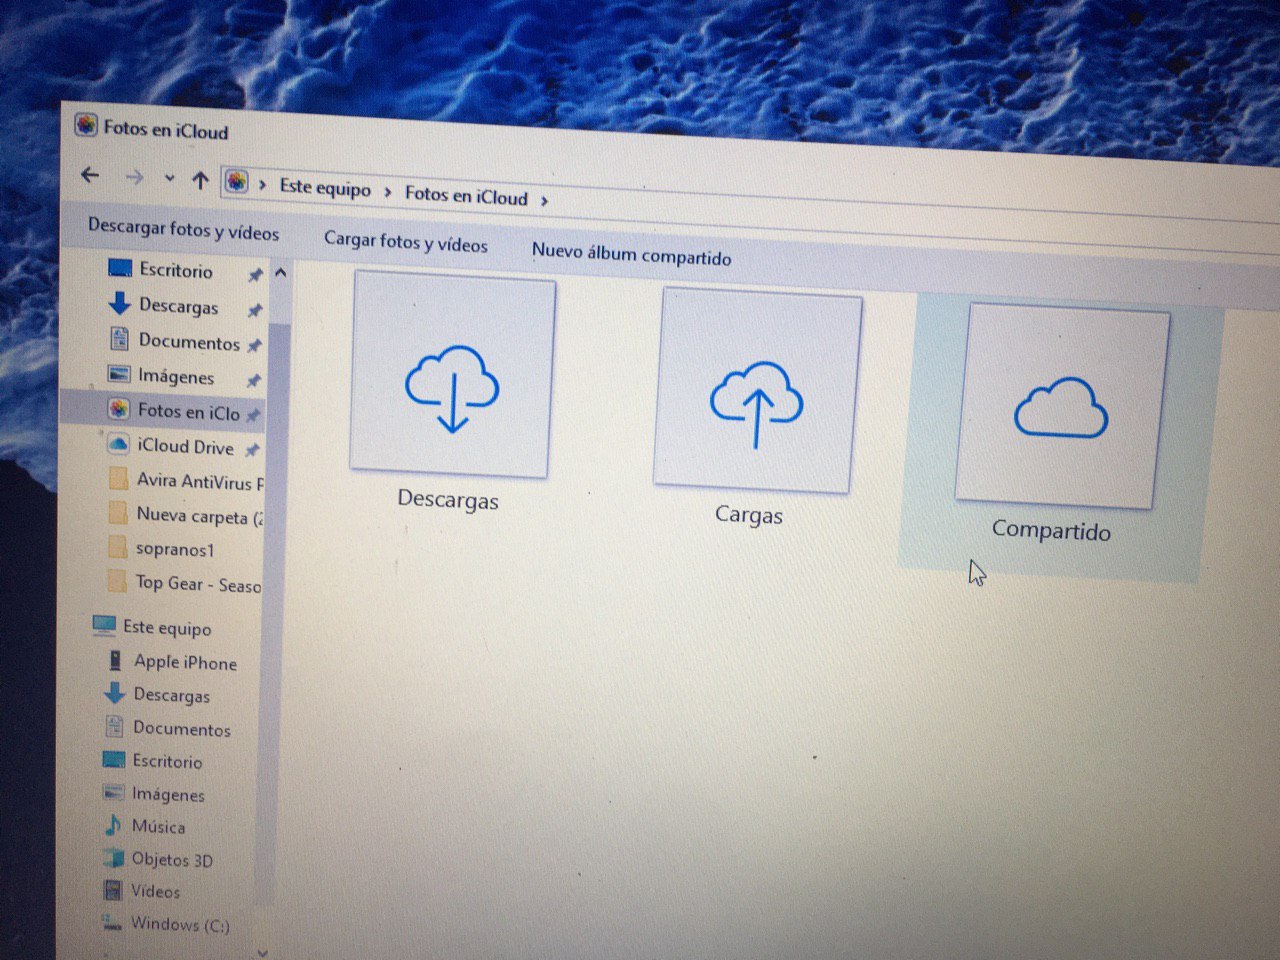Viewport: 1280px width, 960px height.
Task: Expand chevron before 'Este equipo' breadcrumb
Action: (x=262, y=185)
